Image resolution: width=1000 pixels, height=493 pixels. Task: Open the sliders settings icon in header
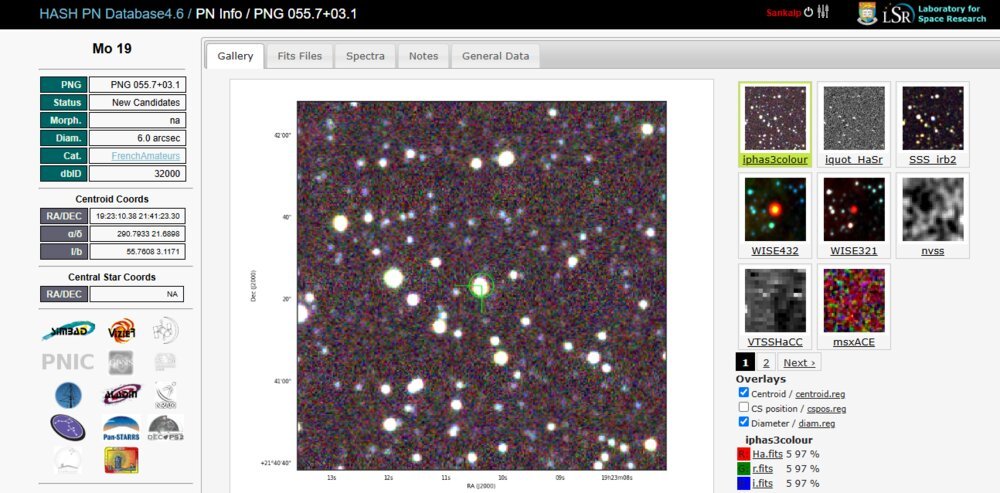pyautogui.click(x=823, y=12)
